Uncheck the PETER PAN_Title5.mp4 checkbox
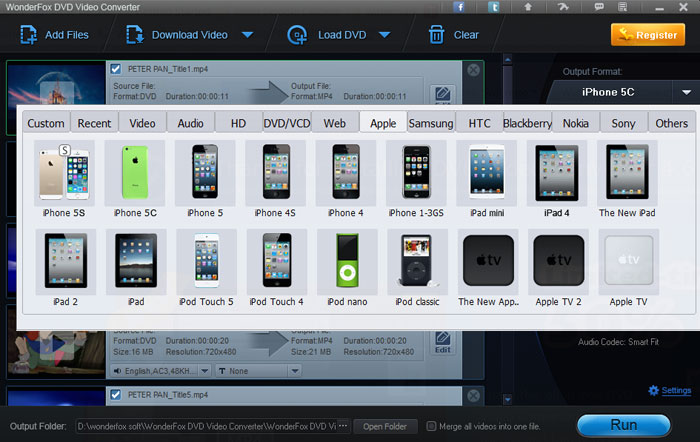Viewport: 700px width, 442px height. pos(116,395)
